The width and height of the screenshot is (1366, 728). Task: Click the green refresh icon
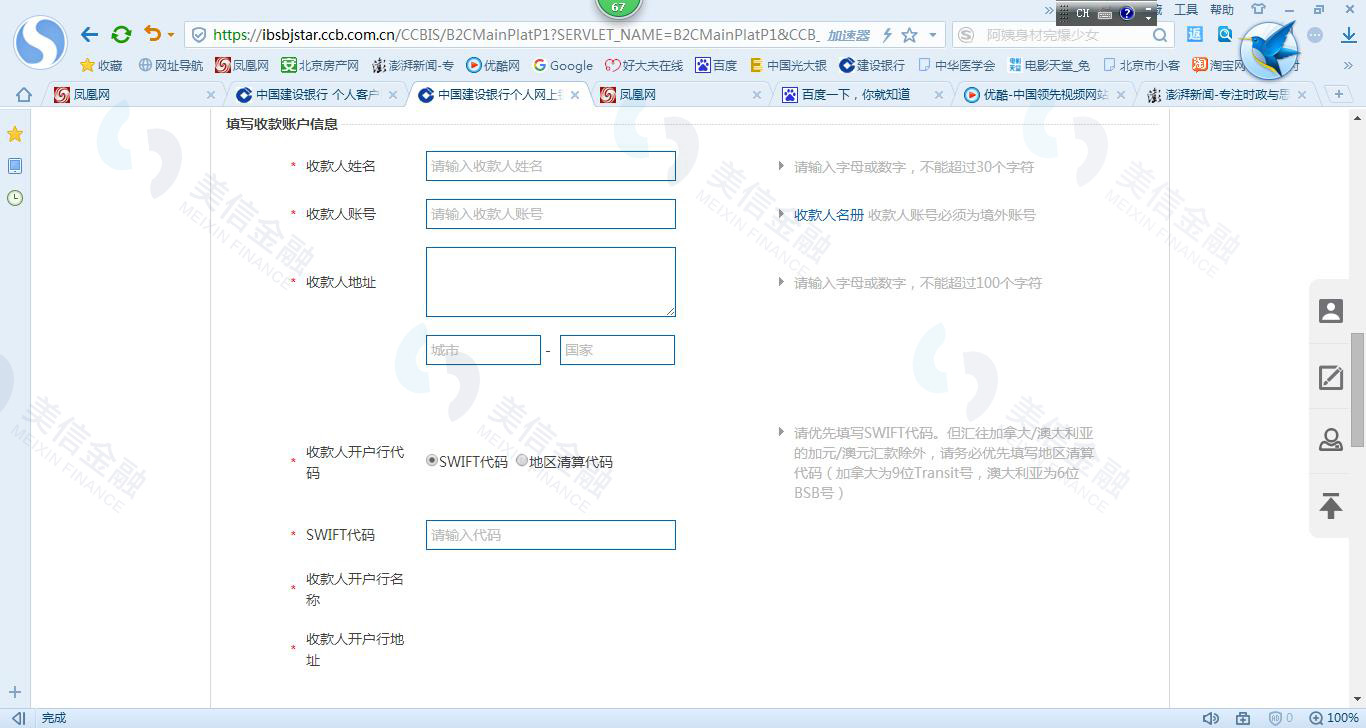(x=121, y=35)
